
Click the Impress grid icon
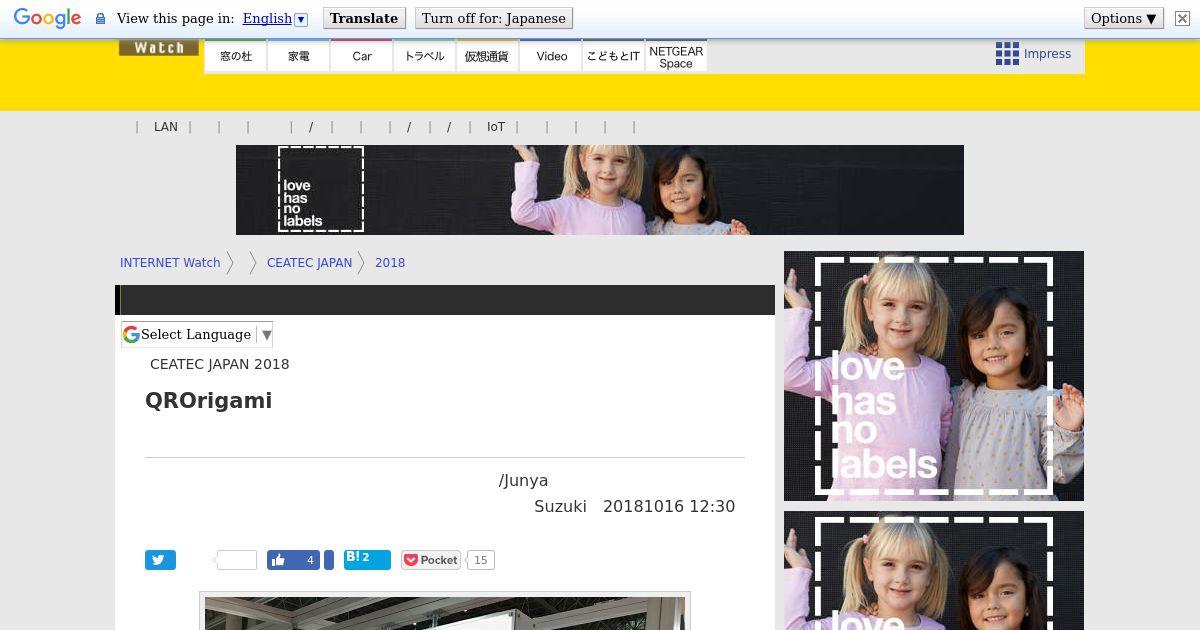click(1007, 54)
